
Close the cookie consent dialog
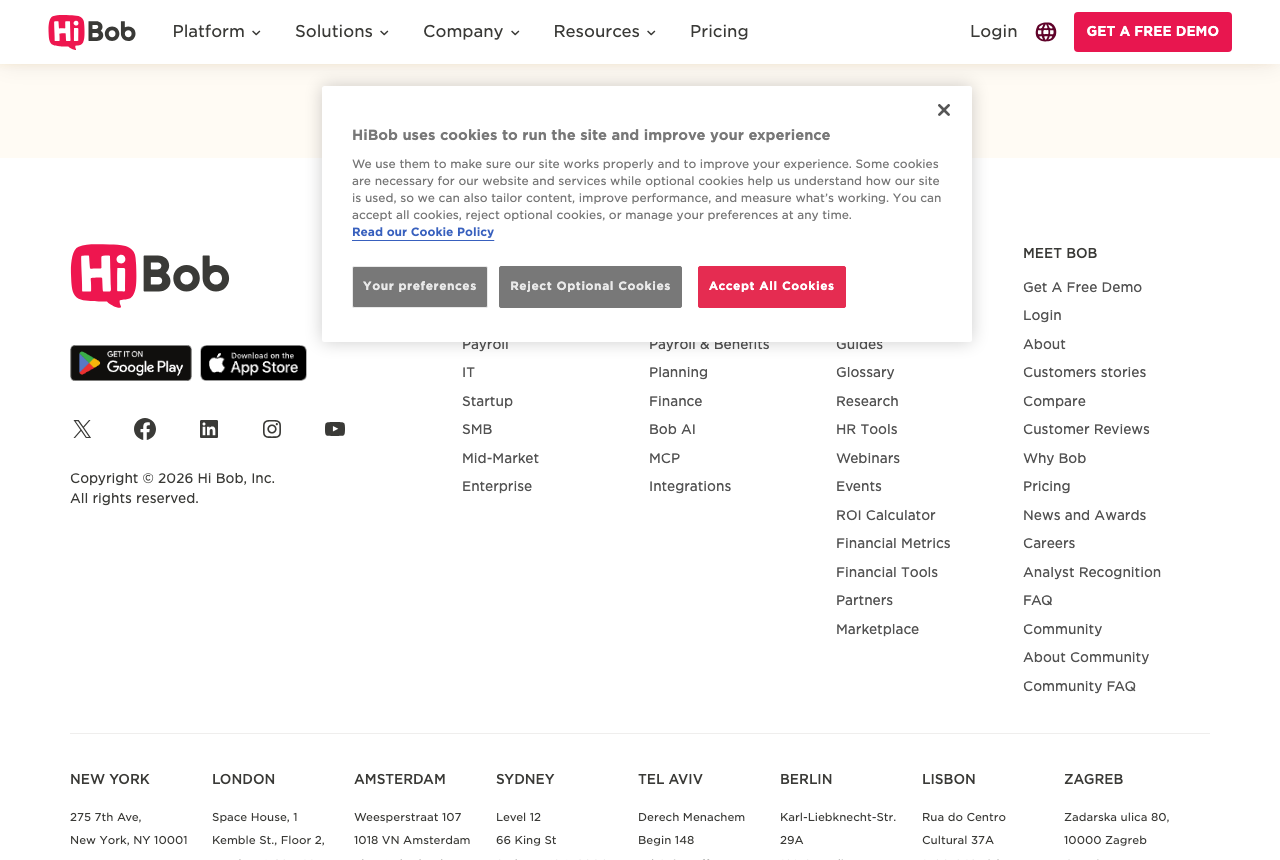(x=944, y=110)
